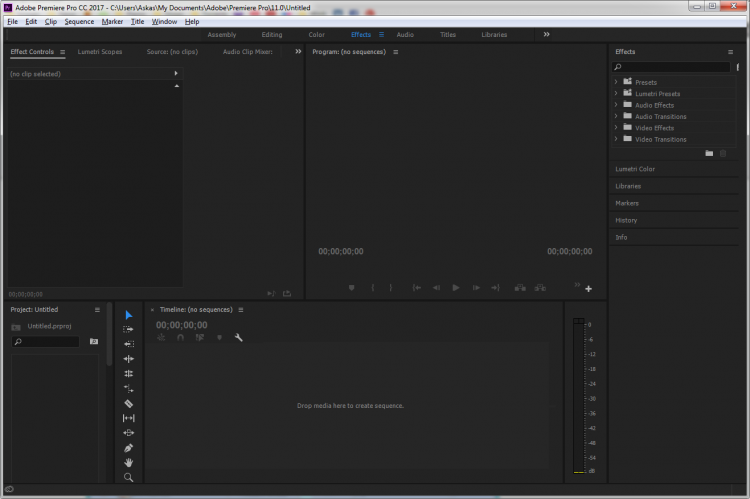Viewport: 750px width, 499px height.
Task: Activate the Selection arrow tool
Action: pyautogui.click(x=128, y=315)
